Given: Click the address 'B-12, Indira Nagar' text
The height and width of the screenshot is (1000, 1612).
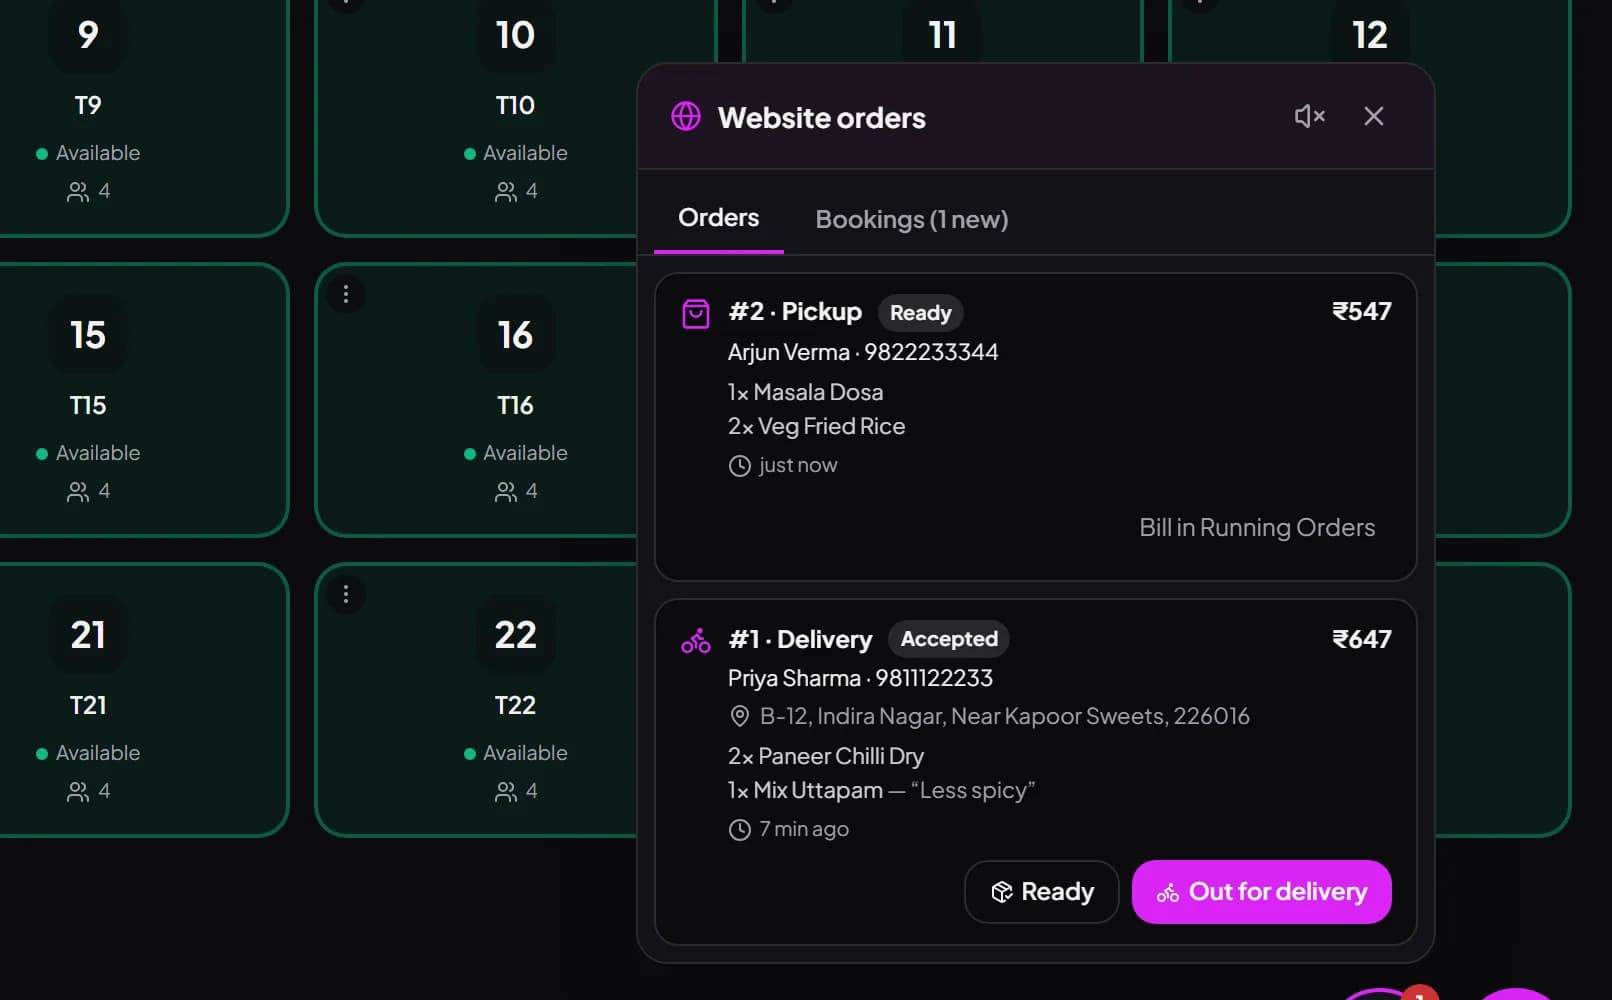Looking at the screenshot, I should click(1004, 716).
